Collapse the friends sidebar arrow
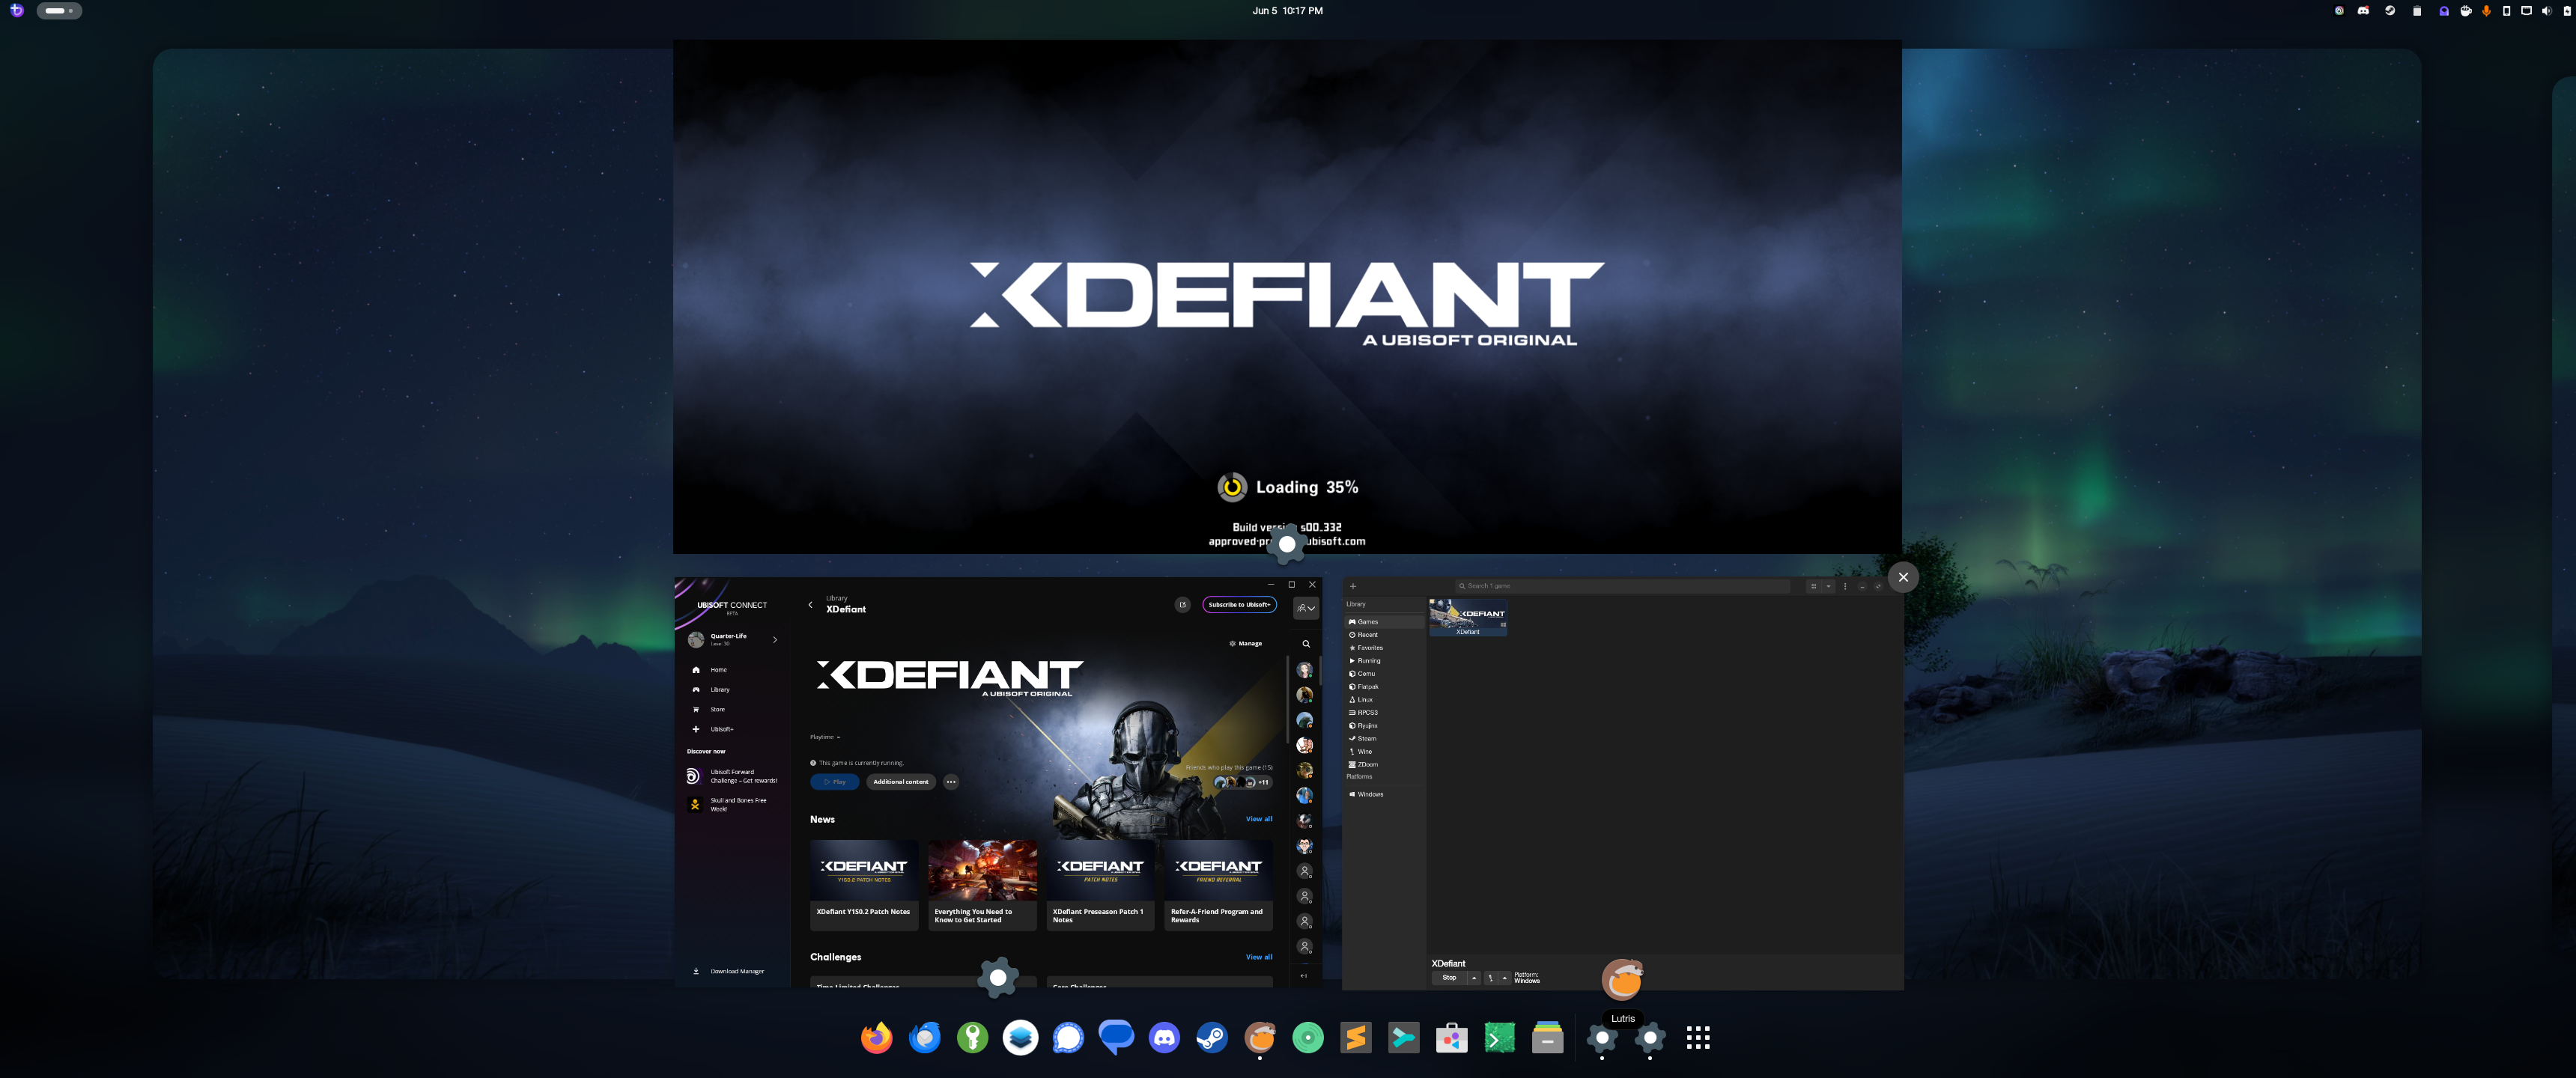Screen dimensions: 2576x1078 1304,975
